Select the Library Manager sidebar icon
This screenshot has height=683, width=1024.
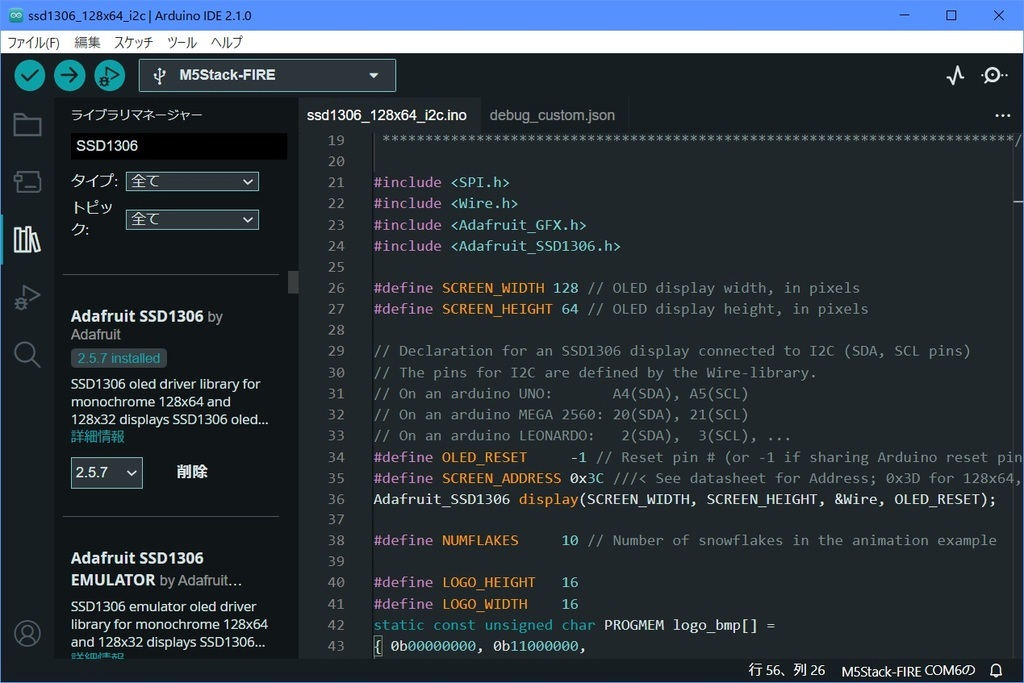coord(27,239)
